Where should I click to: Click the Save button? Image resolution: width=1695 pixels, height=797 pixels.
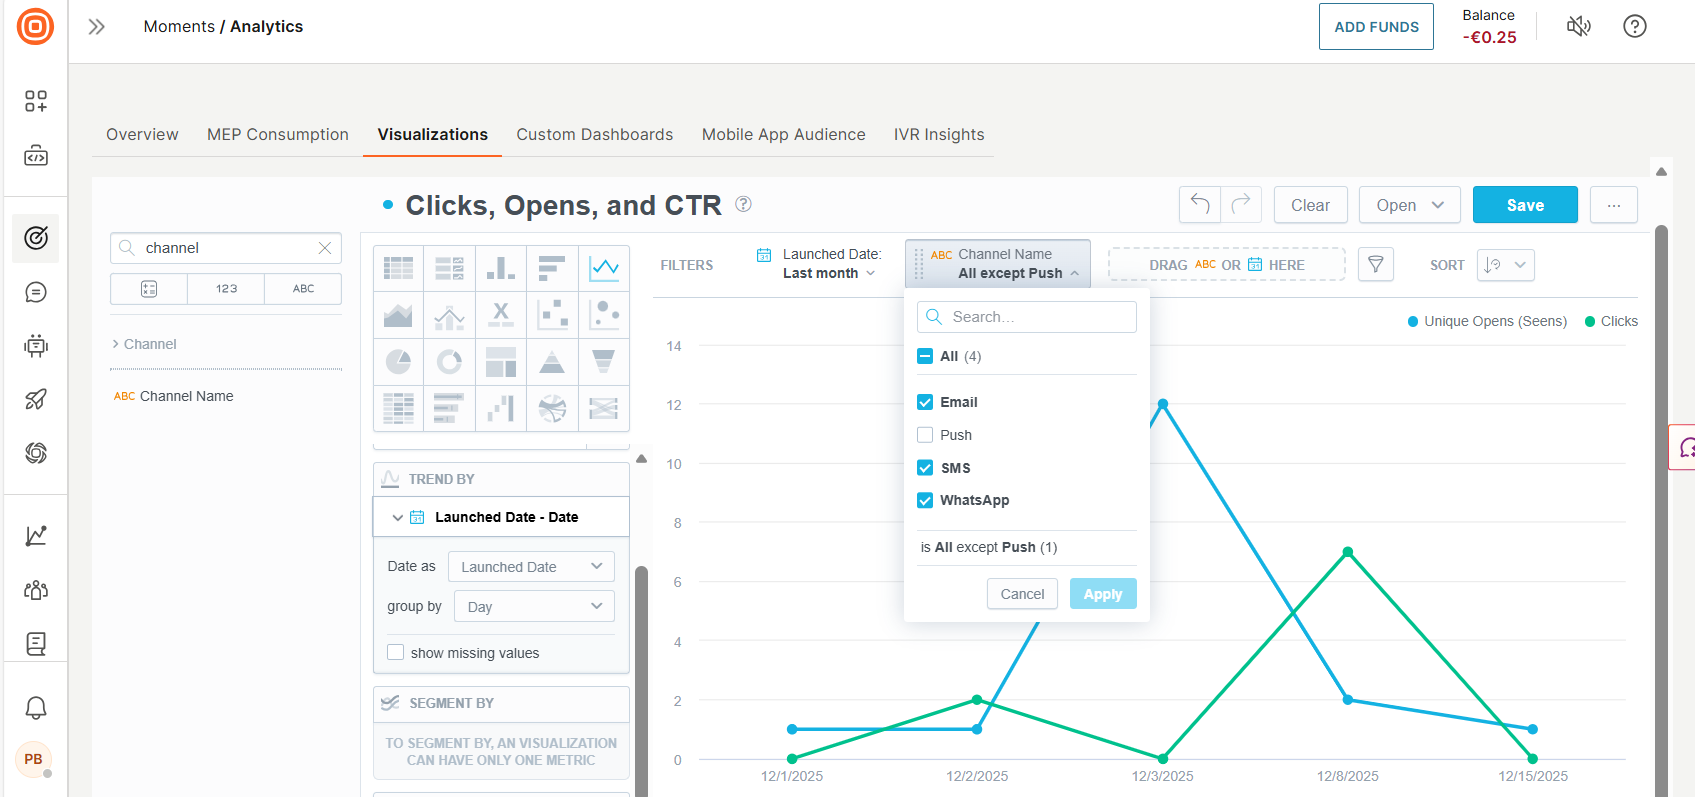(x=1524, y=205)
